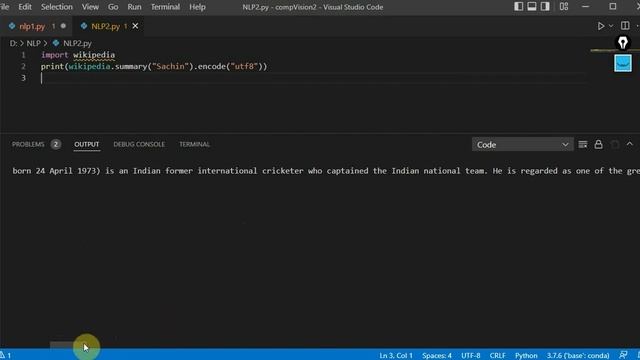640x360 pixels.
Task: Open the View menu
Action: pos(90,7)
